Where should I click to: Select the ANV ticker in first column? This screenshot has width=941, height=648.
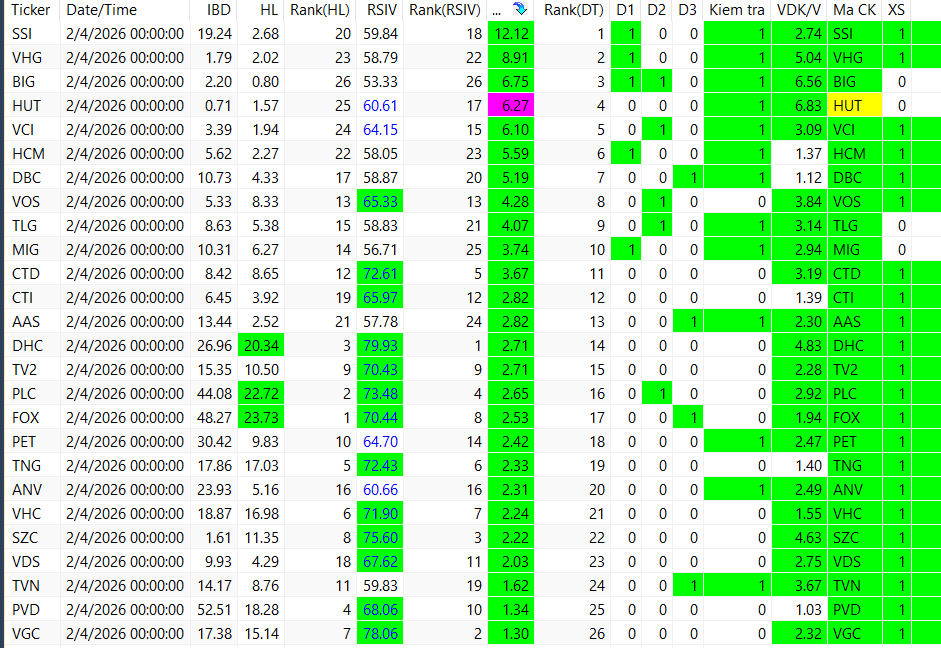click(27, 490)
